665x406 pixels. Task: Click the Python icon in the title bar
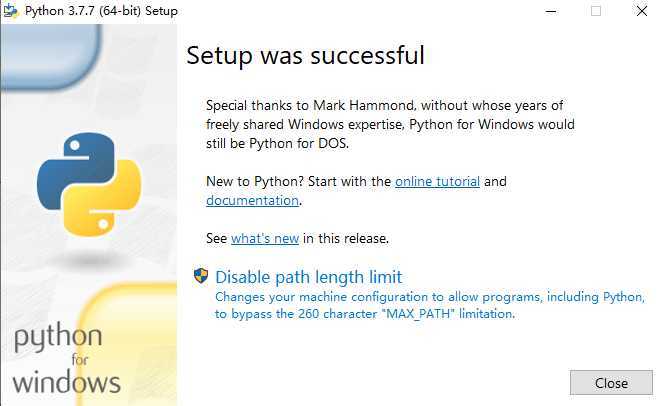point(10,10)
